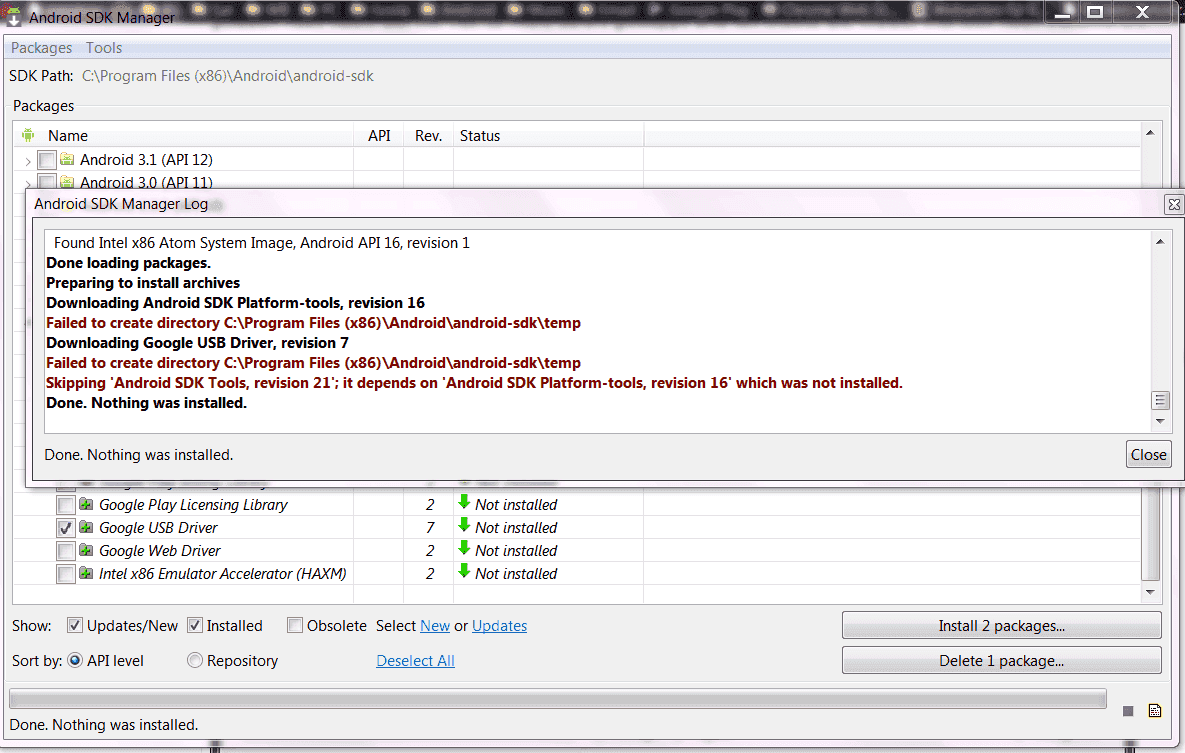Click the Updates select link
Image resolution: width=1185 pixels, height=753 pixels.
point(500,626)
